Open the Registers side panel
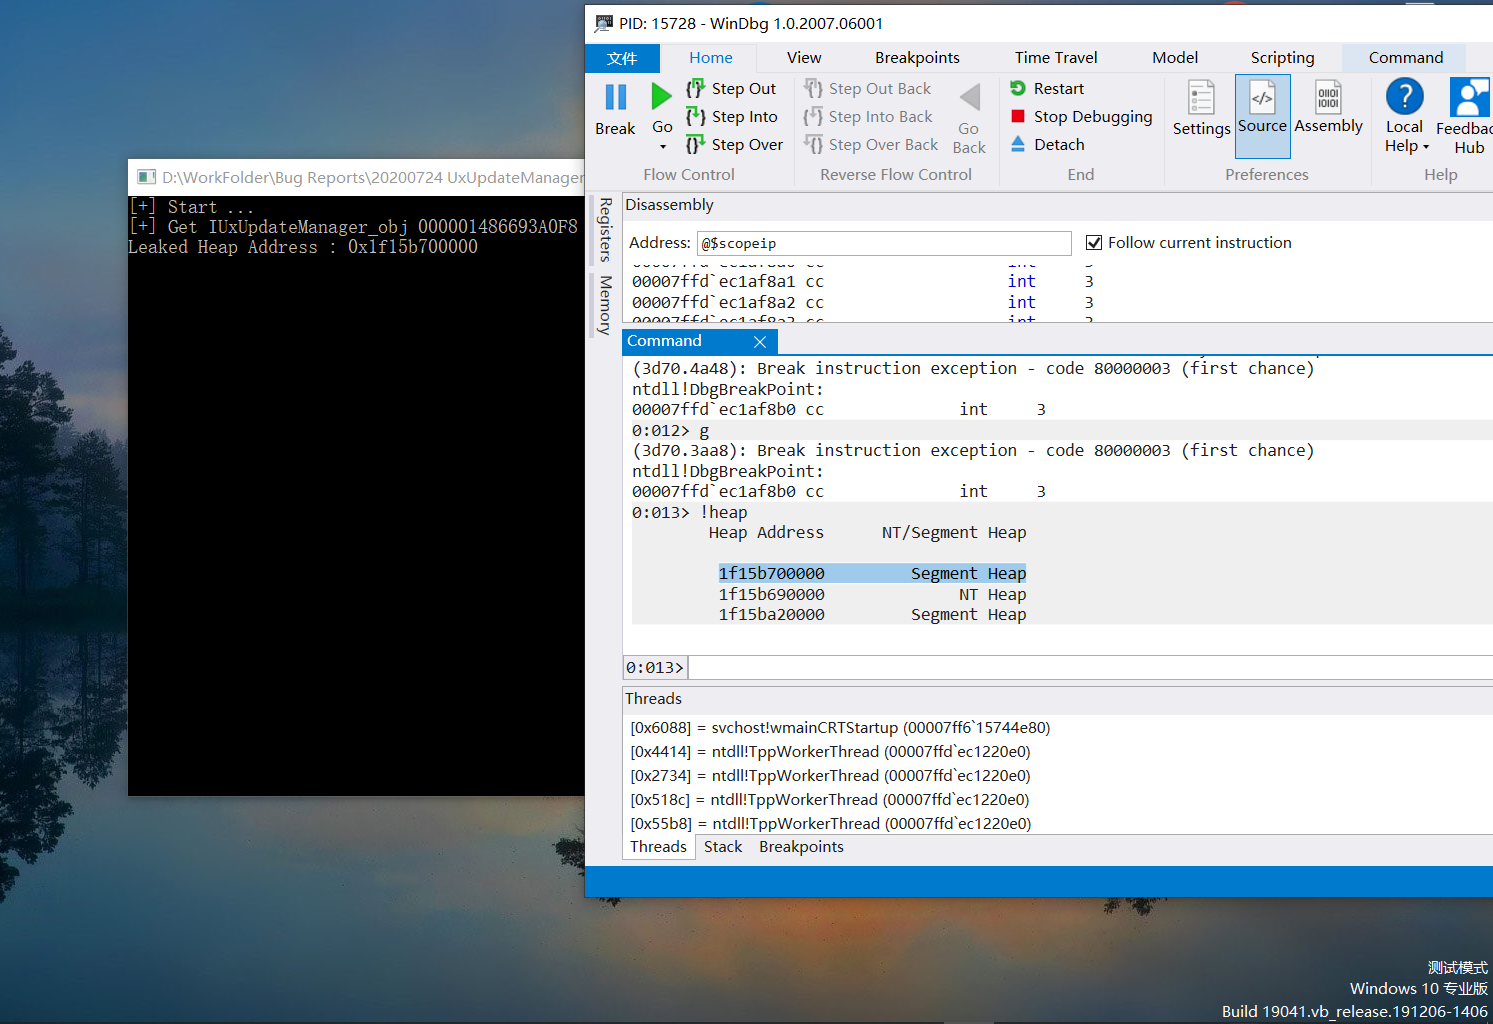Screen dimensions: 1493x1024 (x=605, y=230)
